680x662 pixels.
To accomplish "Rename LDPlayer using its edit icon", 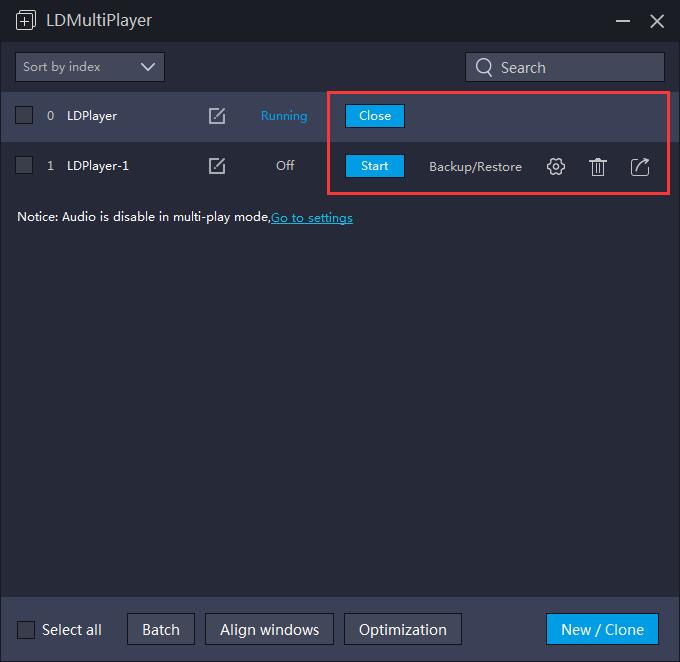I will point(217,116).
